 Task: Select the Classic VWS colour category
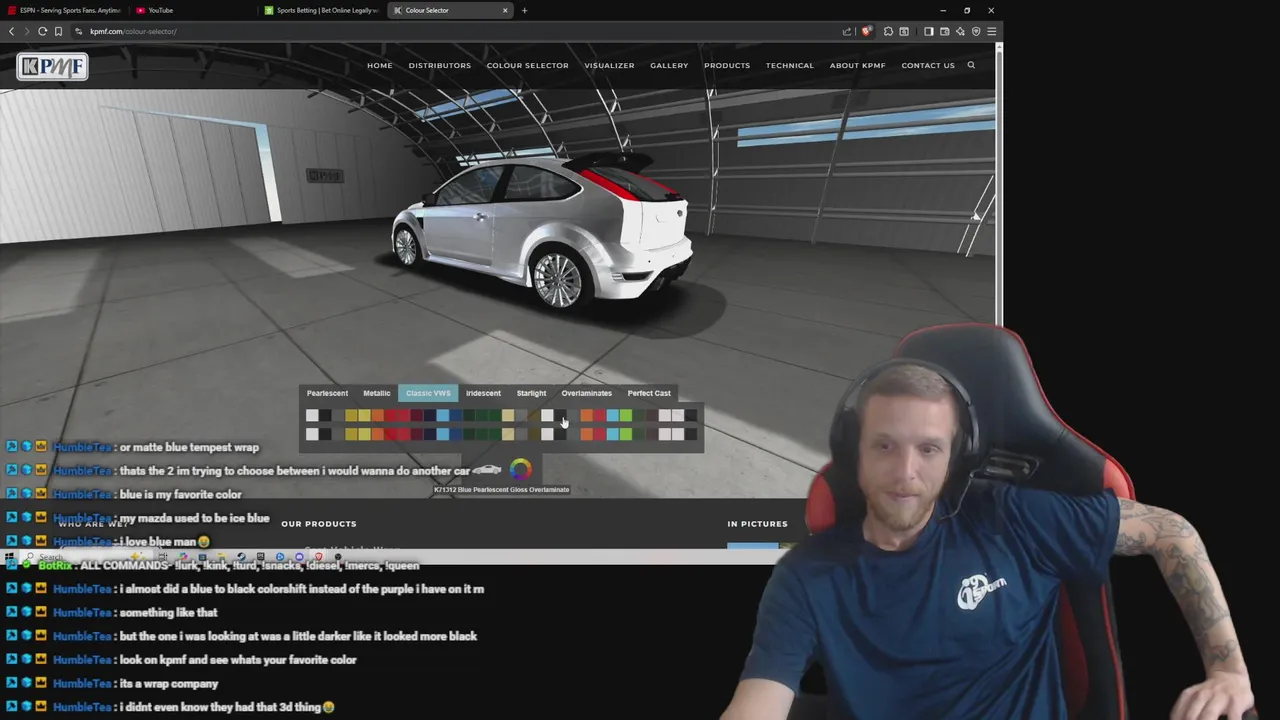point(428,393)
